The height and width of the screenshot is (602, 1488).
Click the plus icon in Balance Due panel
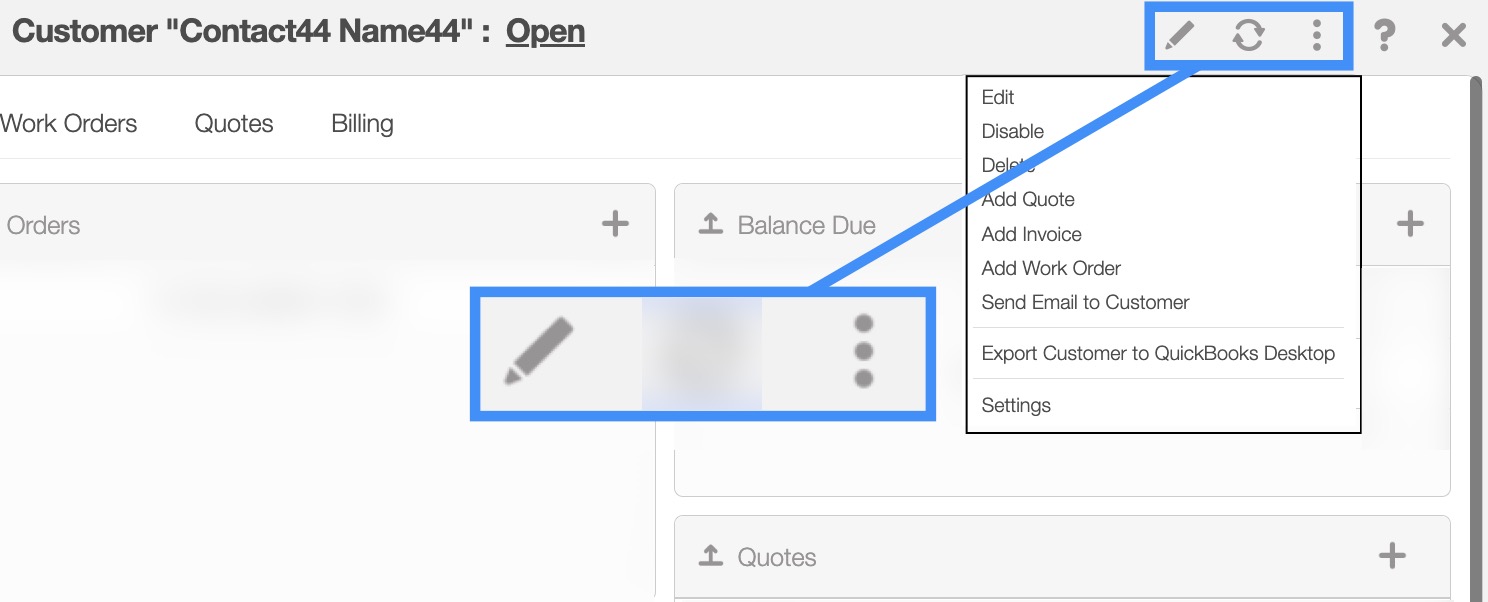1409,224
